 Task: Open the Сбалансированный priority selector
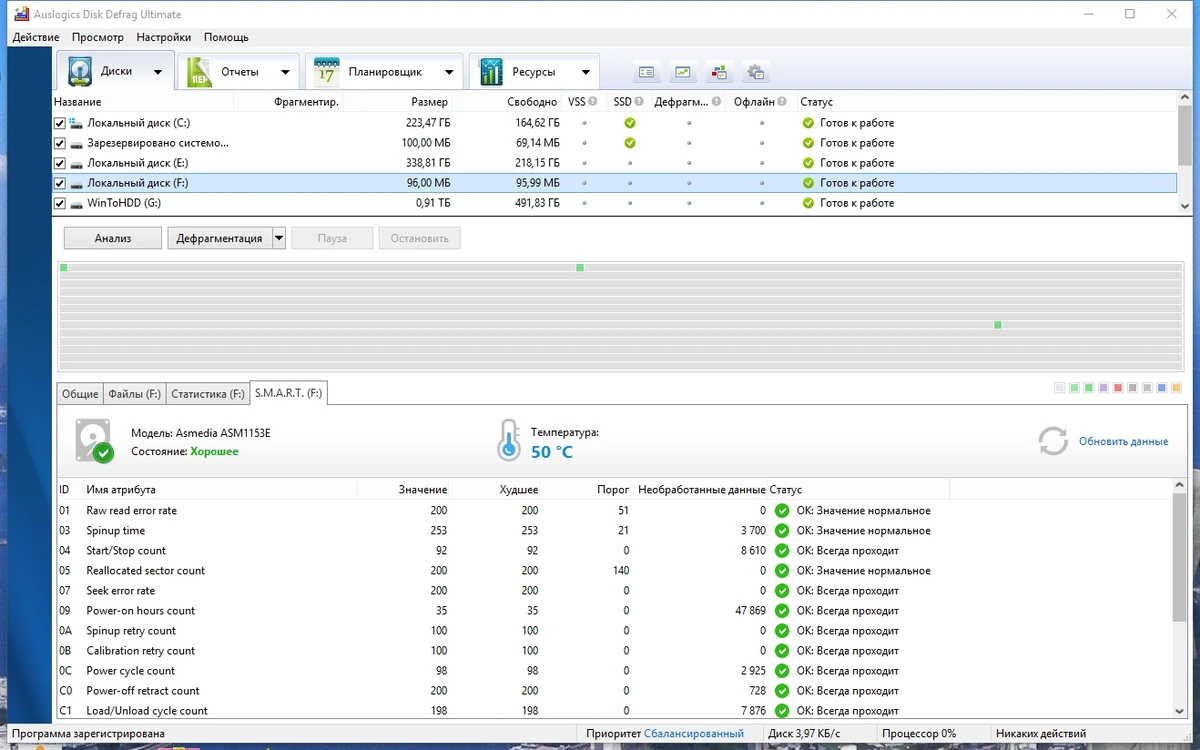point(693,734)
